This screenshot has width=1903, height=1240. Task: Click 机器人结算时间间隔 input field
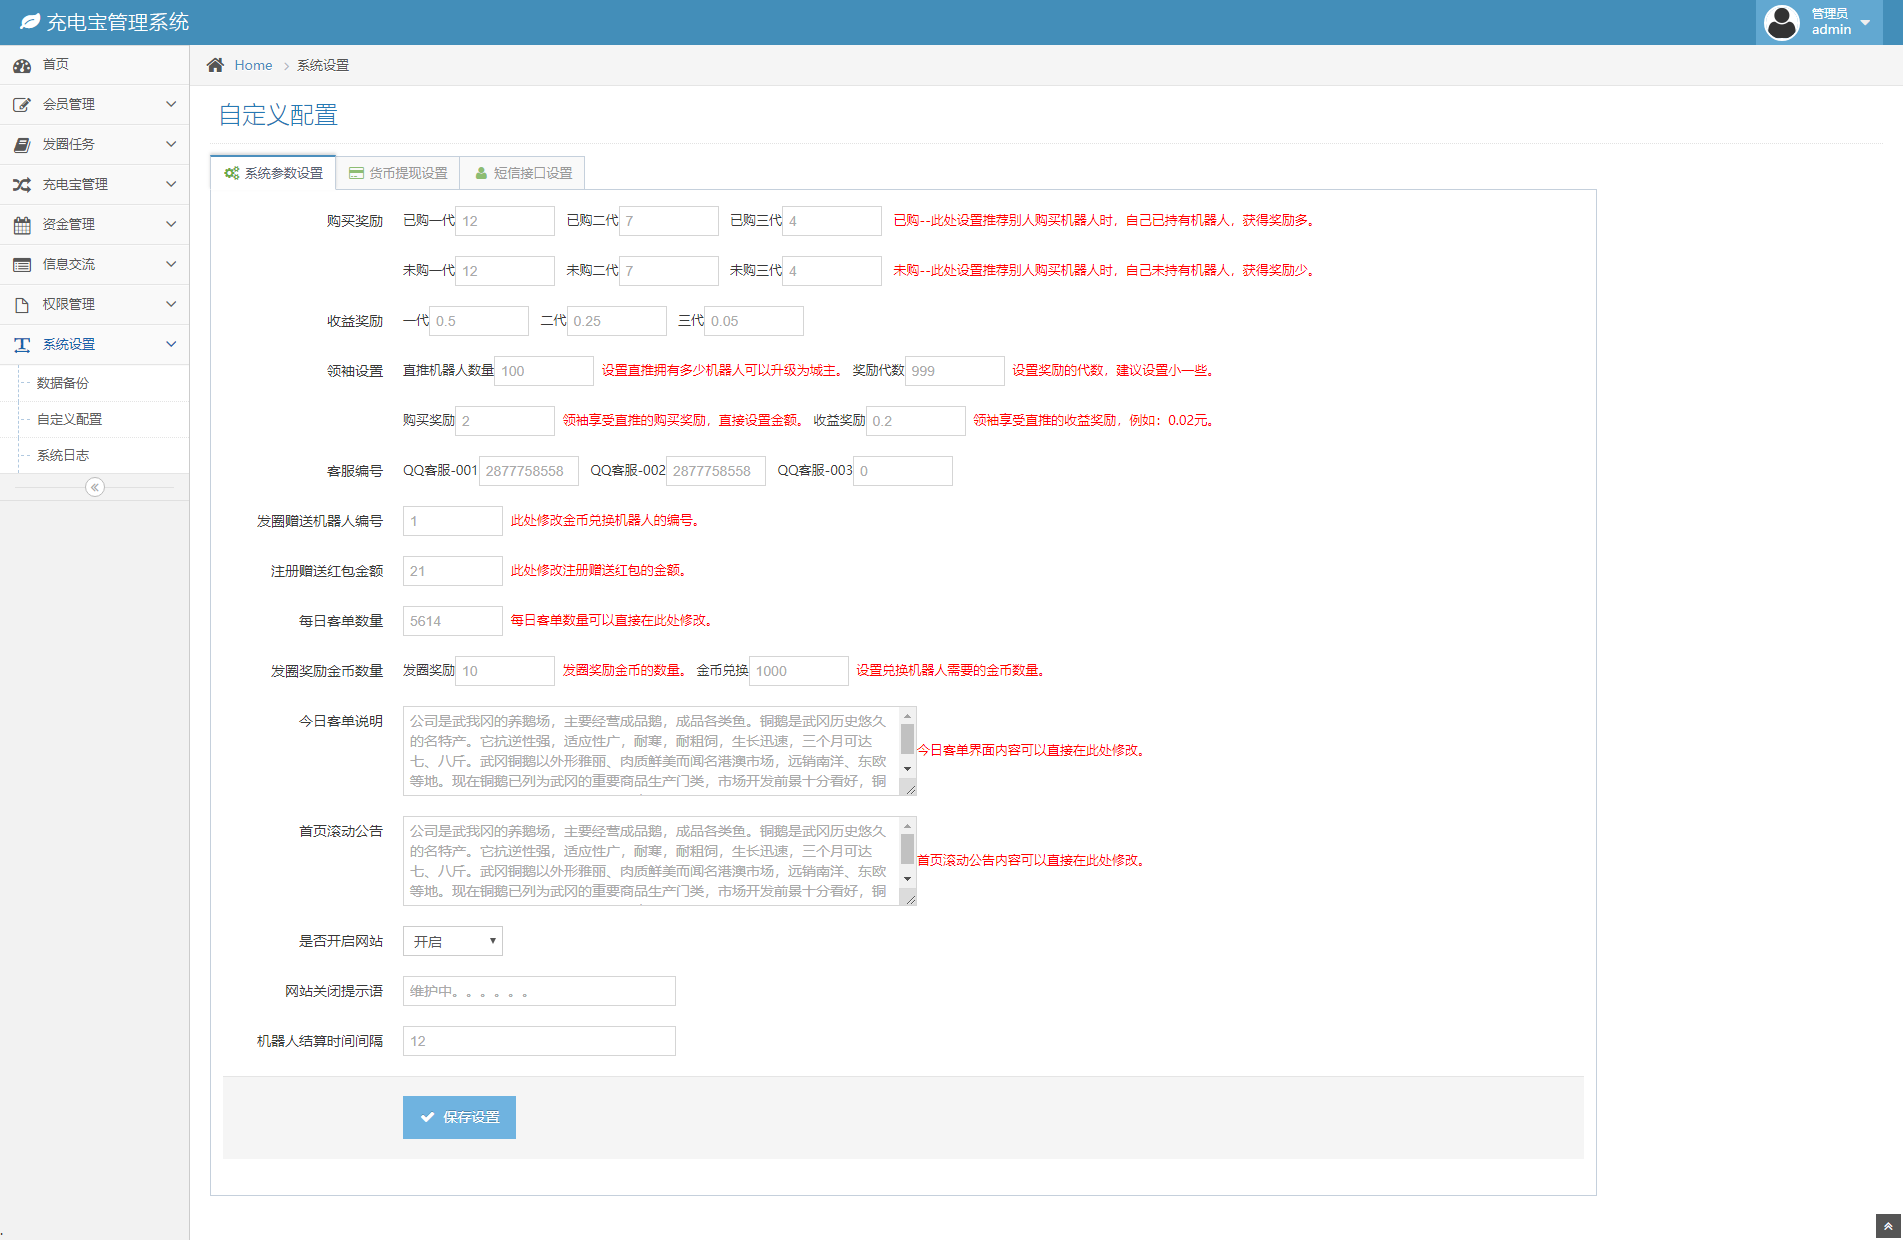(x=539, y=1041)
